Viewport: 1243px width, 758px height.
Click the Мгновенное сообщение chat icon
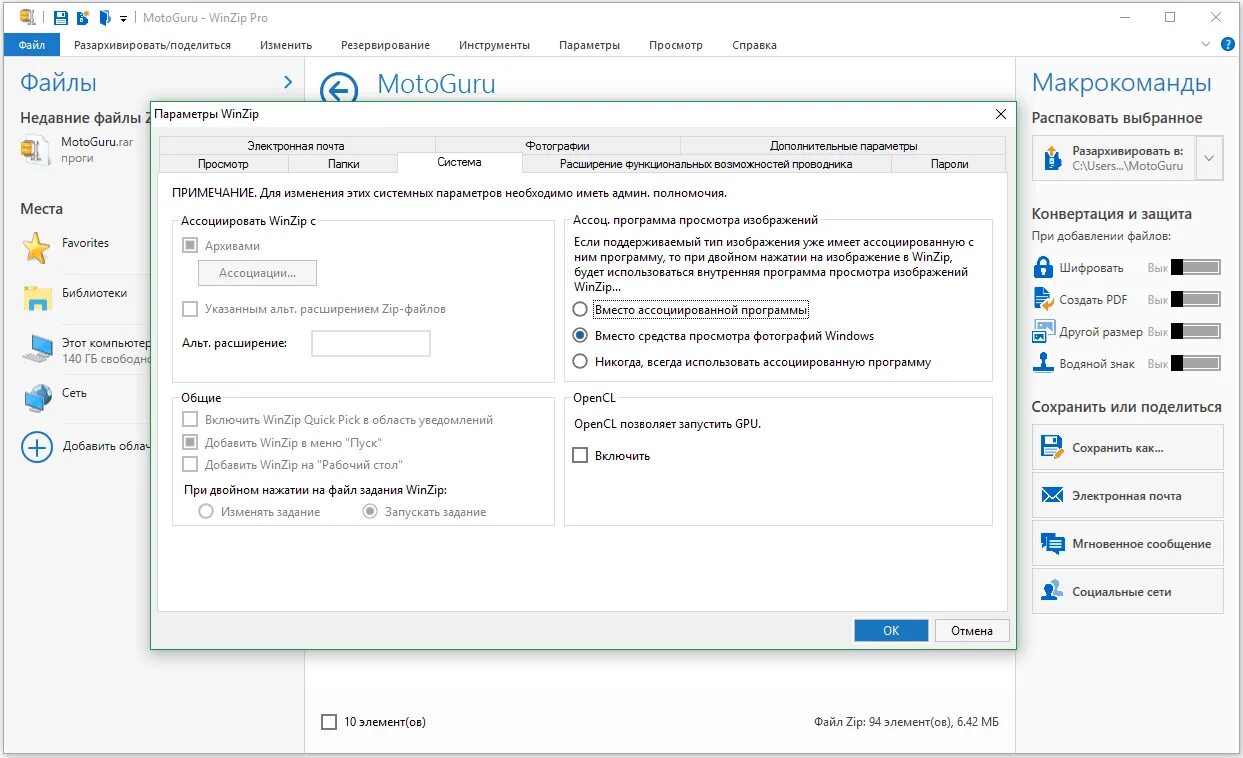pyautogui.click(x=1051, y=543)
